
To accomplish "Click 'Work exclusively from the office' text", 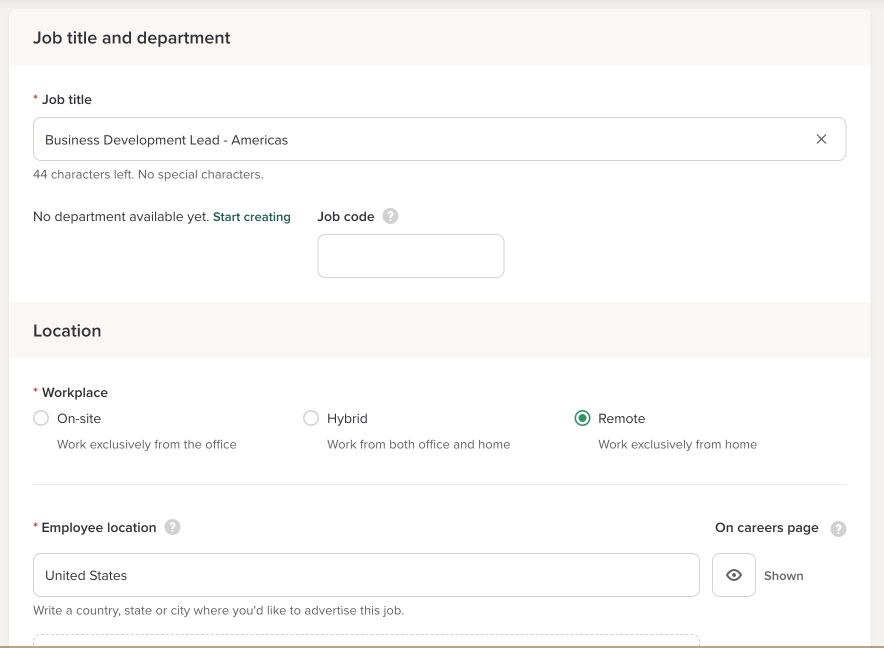I will point(147,444).
